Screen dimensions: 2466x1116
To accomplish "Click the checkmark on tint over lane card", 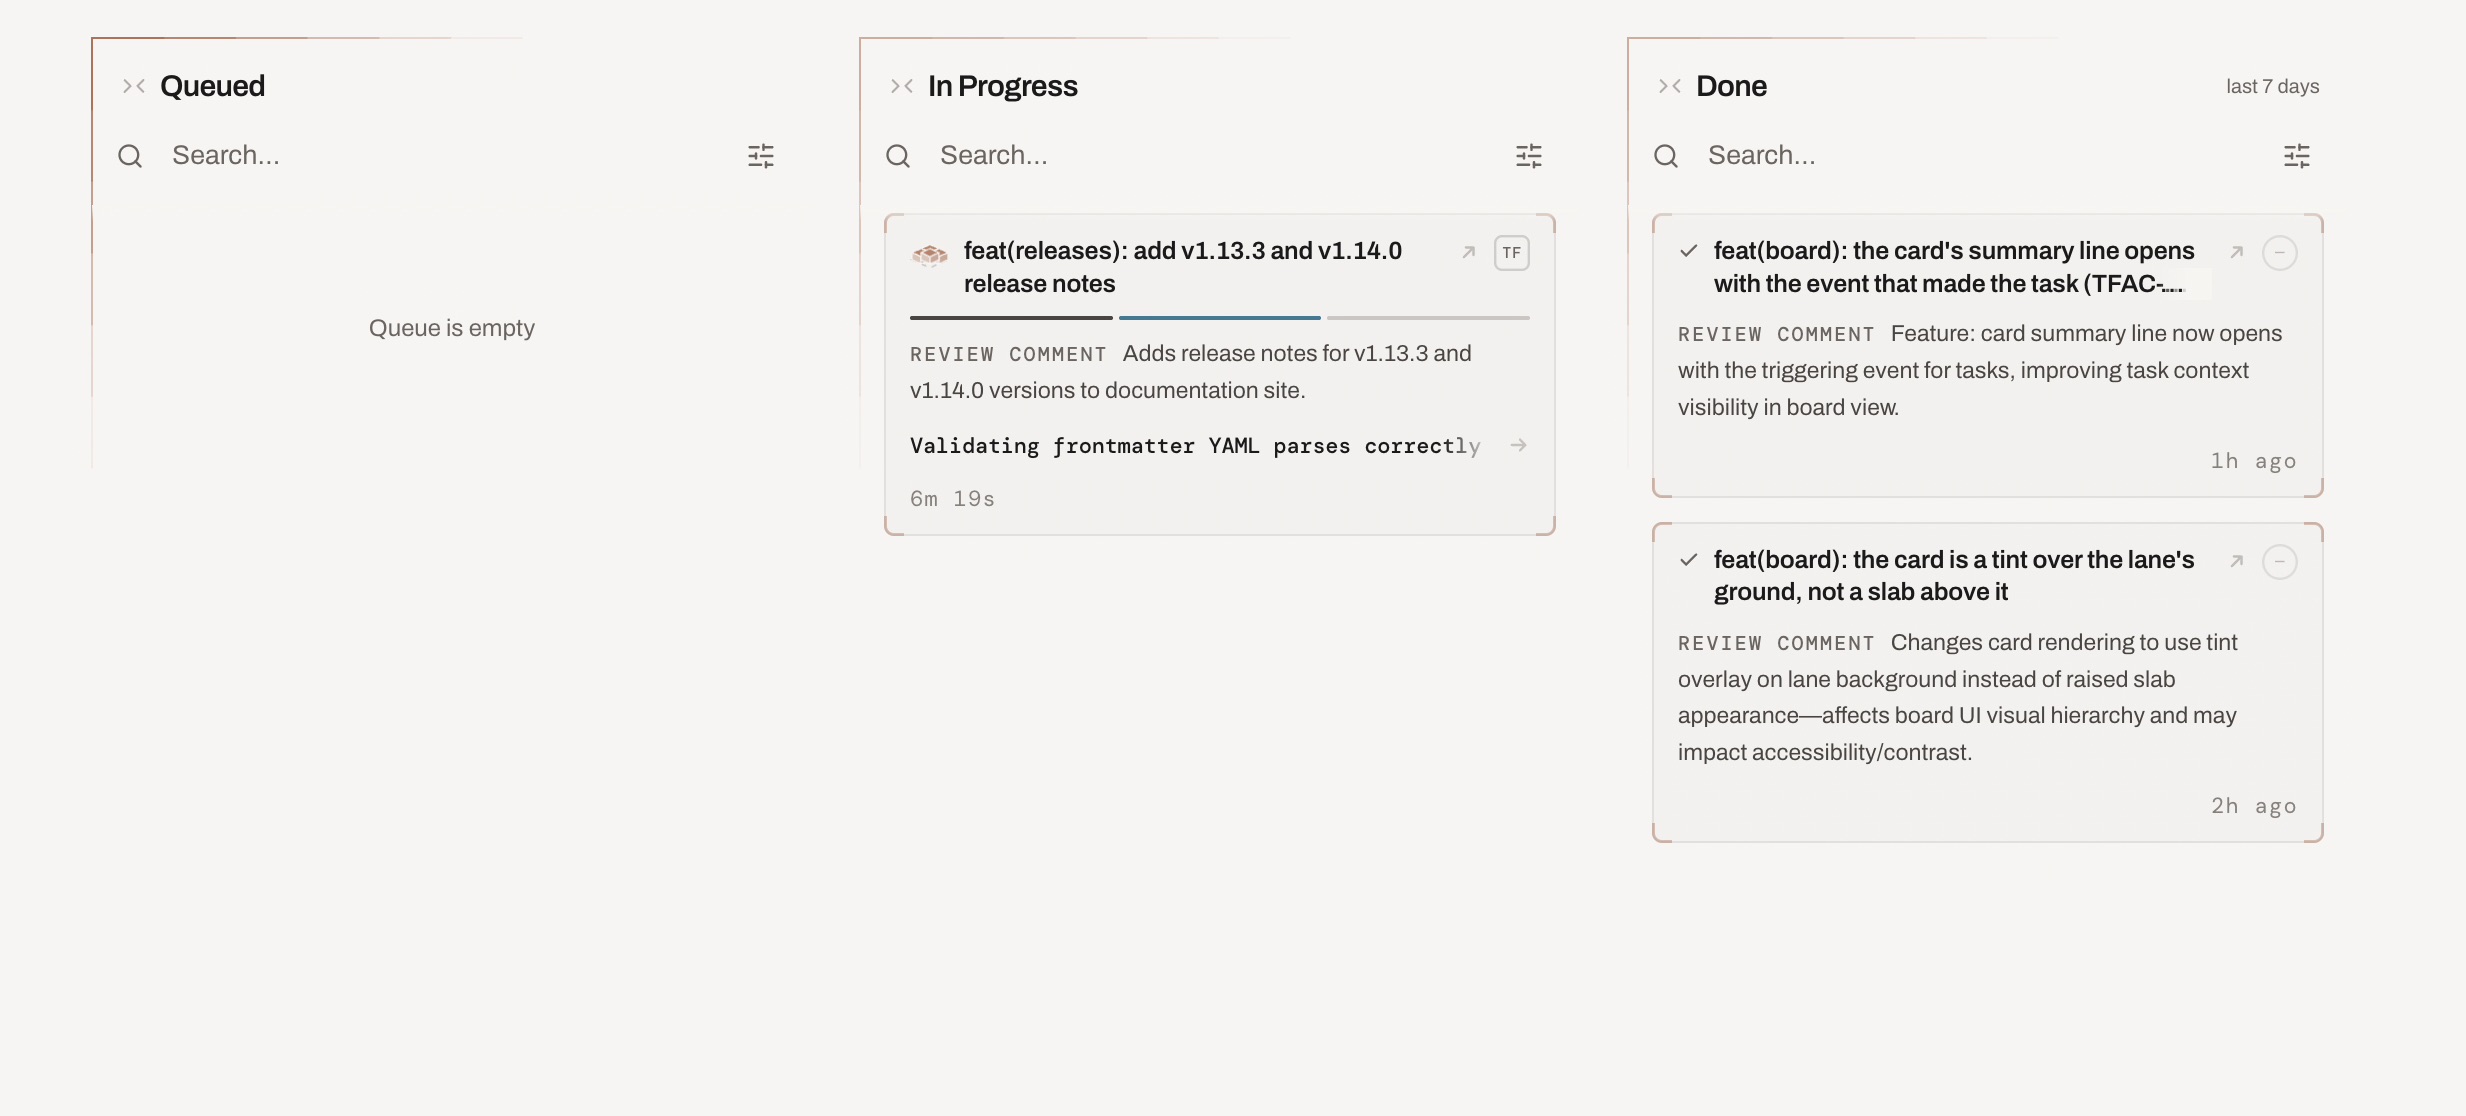I will [x=1689, y=560].
